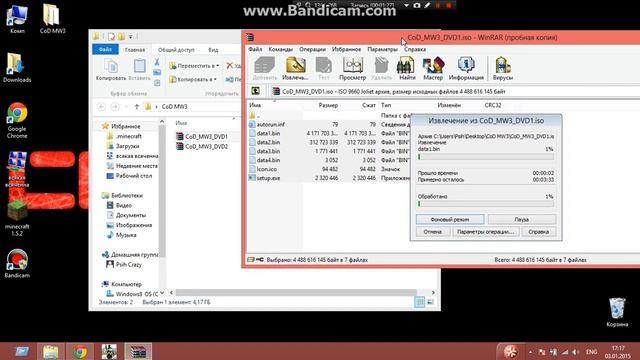
Task: Click the up-one-level icon in WinRAR address bar
Action: click(256, 91)
